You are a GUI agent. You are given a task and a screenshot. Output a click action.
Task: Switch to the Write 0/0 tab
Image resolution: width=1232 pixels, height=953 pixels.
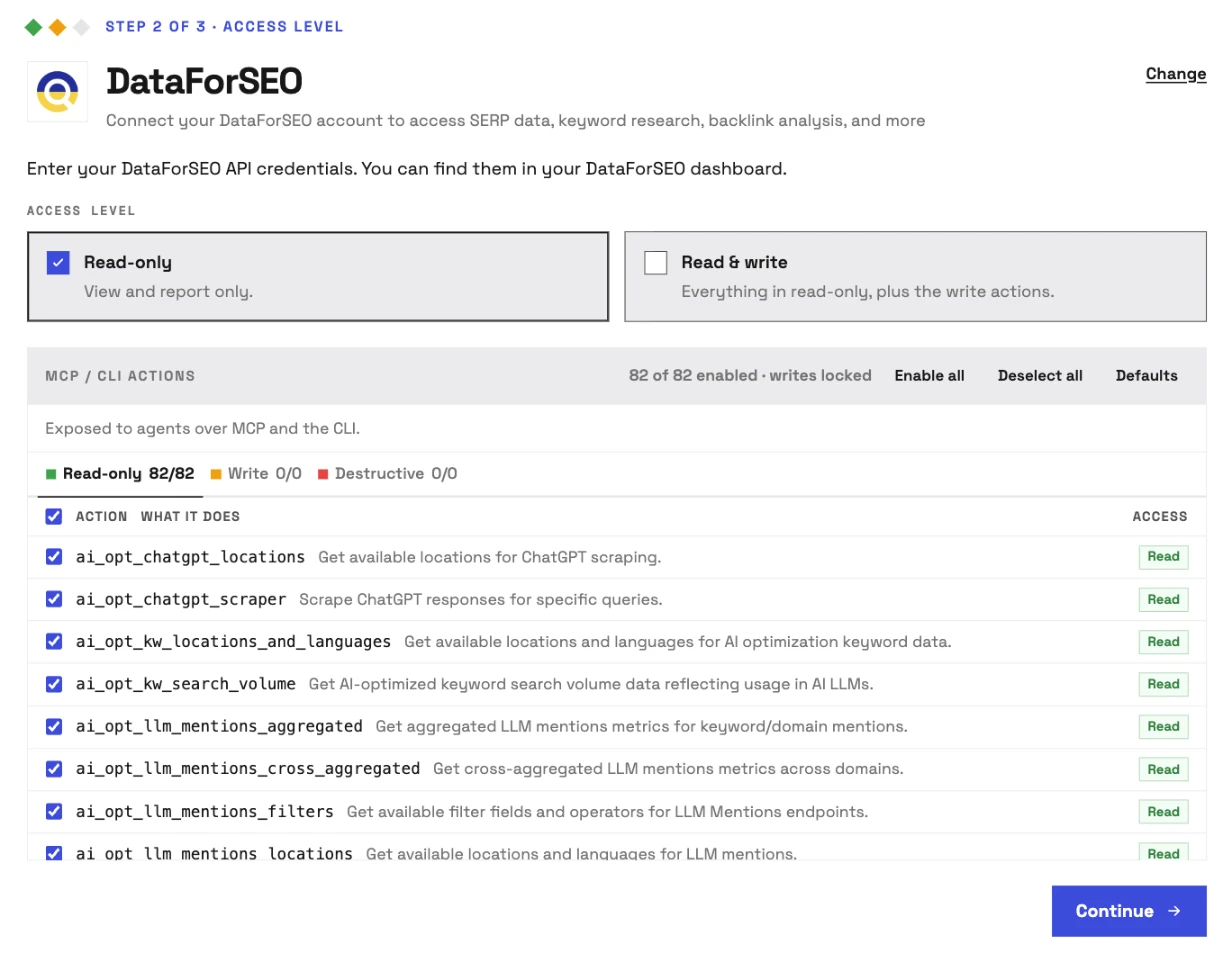tap(256, 474)
